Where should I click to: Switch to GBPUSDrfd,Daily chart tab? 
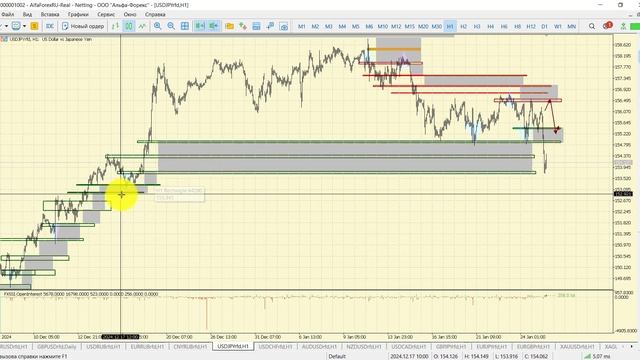(x=57, y=347)
